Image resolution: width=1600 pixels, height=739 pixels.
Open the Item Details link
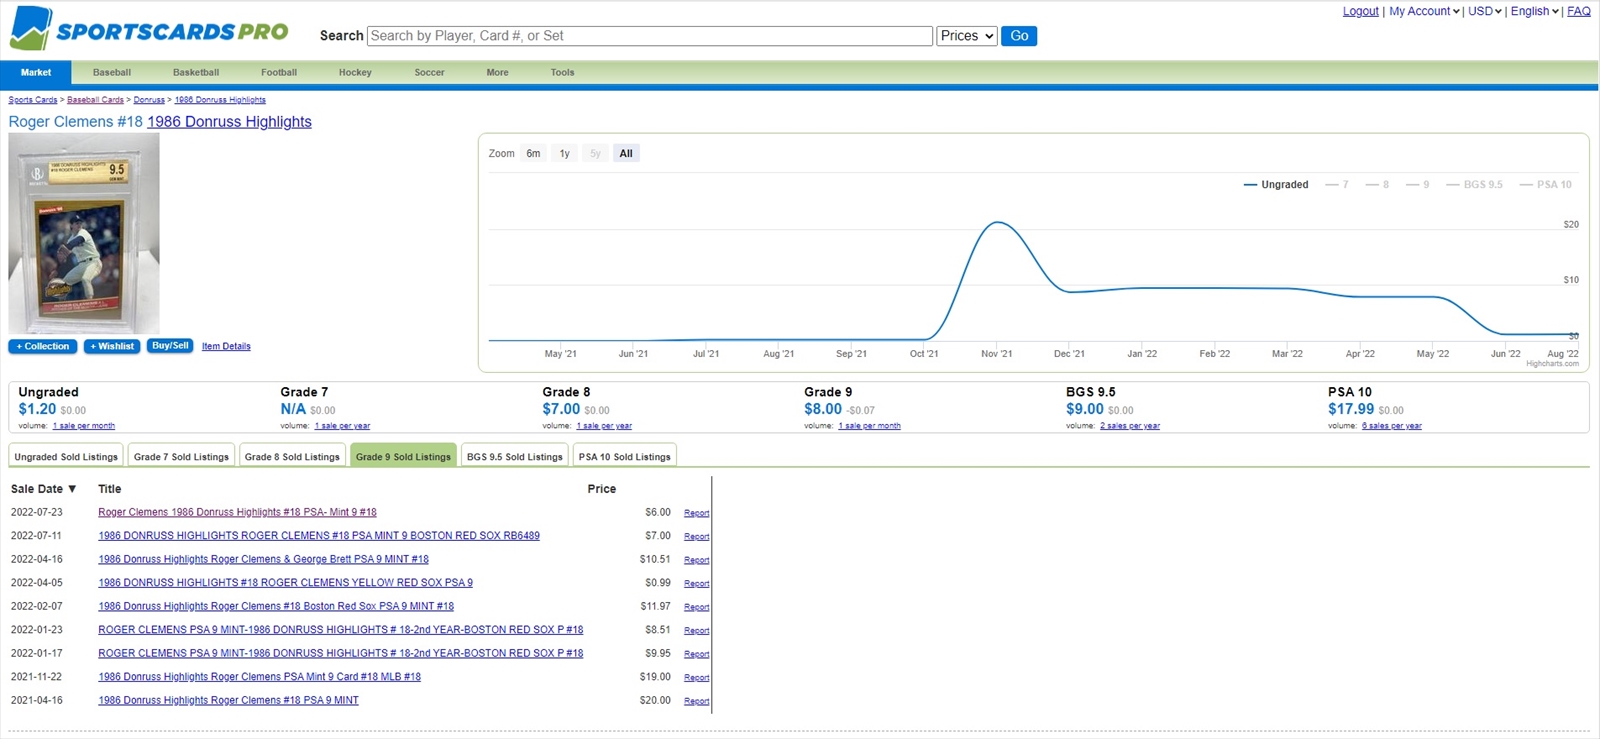pyautogui.click(x=226, y=347)
